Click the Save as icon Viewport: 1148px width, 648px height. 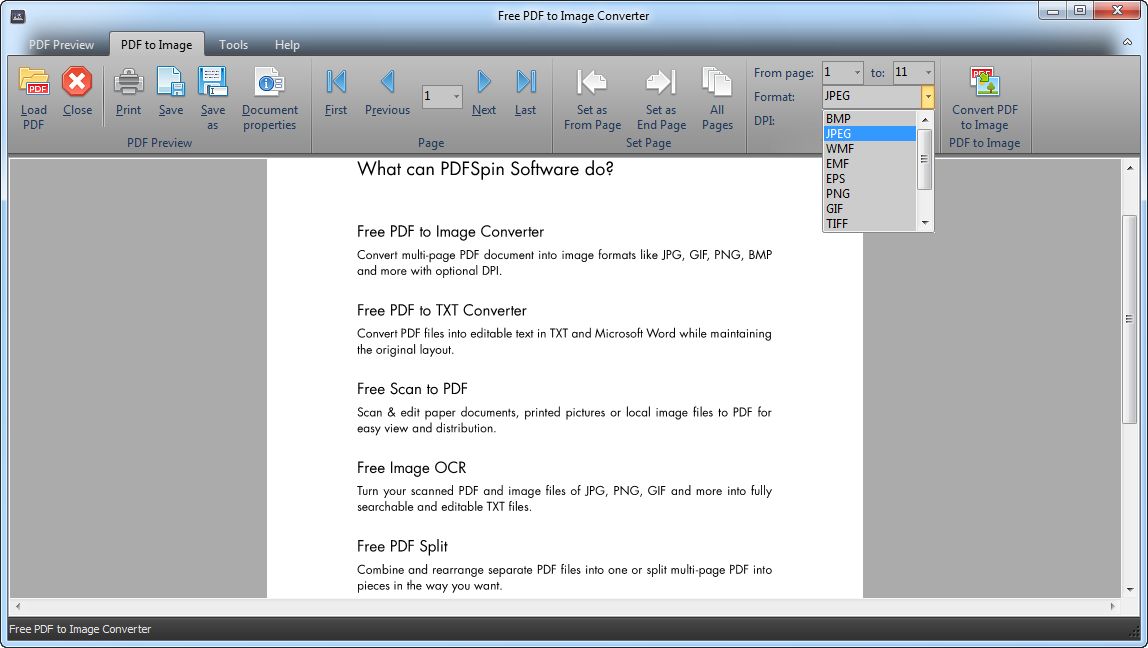tap(212, 81)
